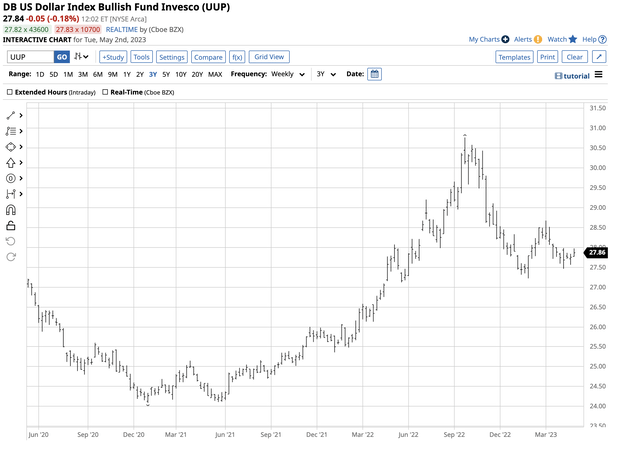Select the line drawing tool icon

[x=11, y=116]
